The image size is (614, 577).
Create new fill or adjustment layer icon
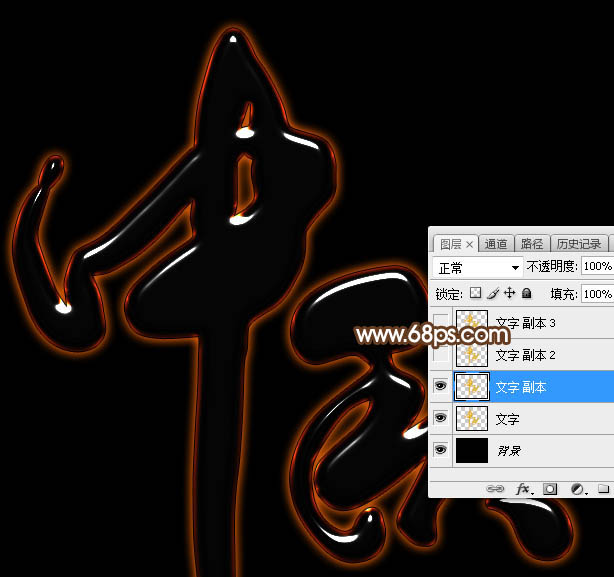click(x=578, y=489)
